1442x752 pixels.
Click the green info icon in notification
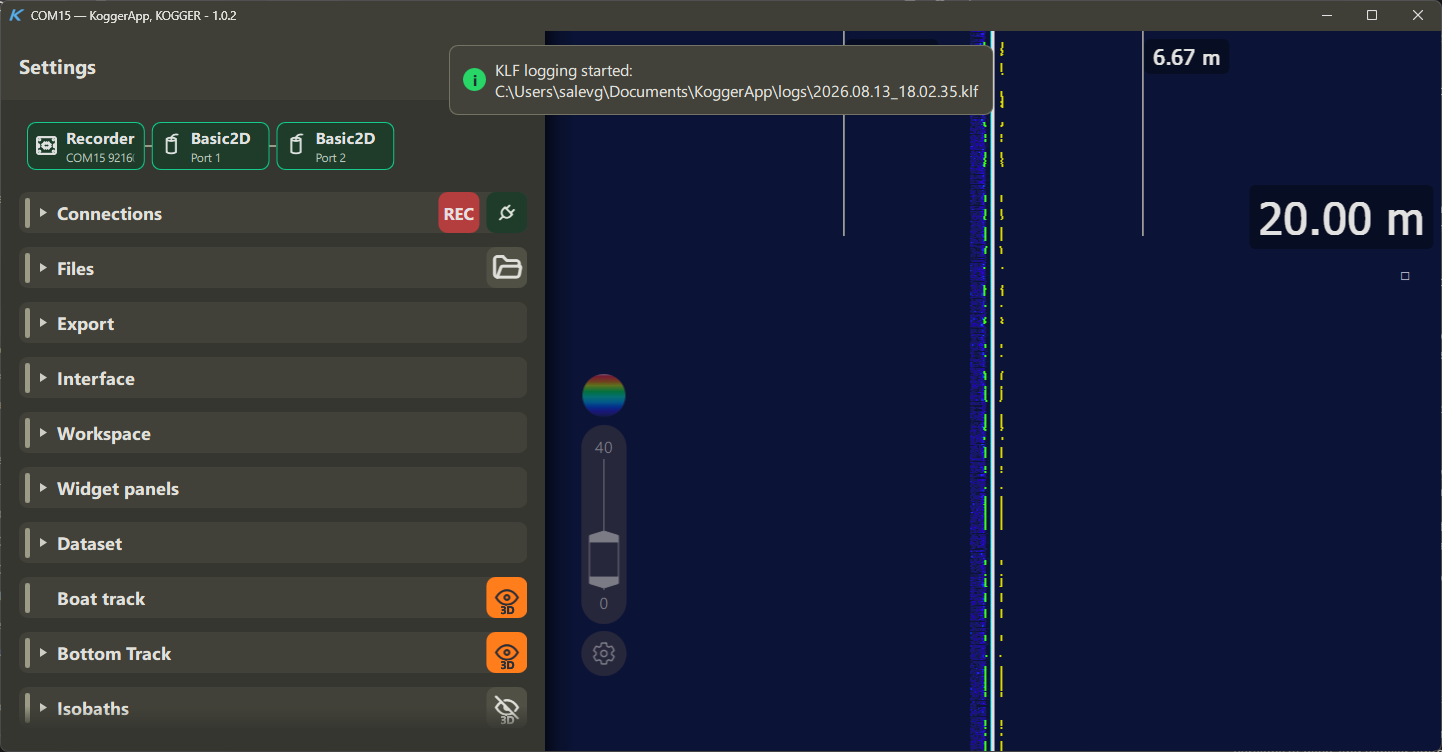473,80
